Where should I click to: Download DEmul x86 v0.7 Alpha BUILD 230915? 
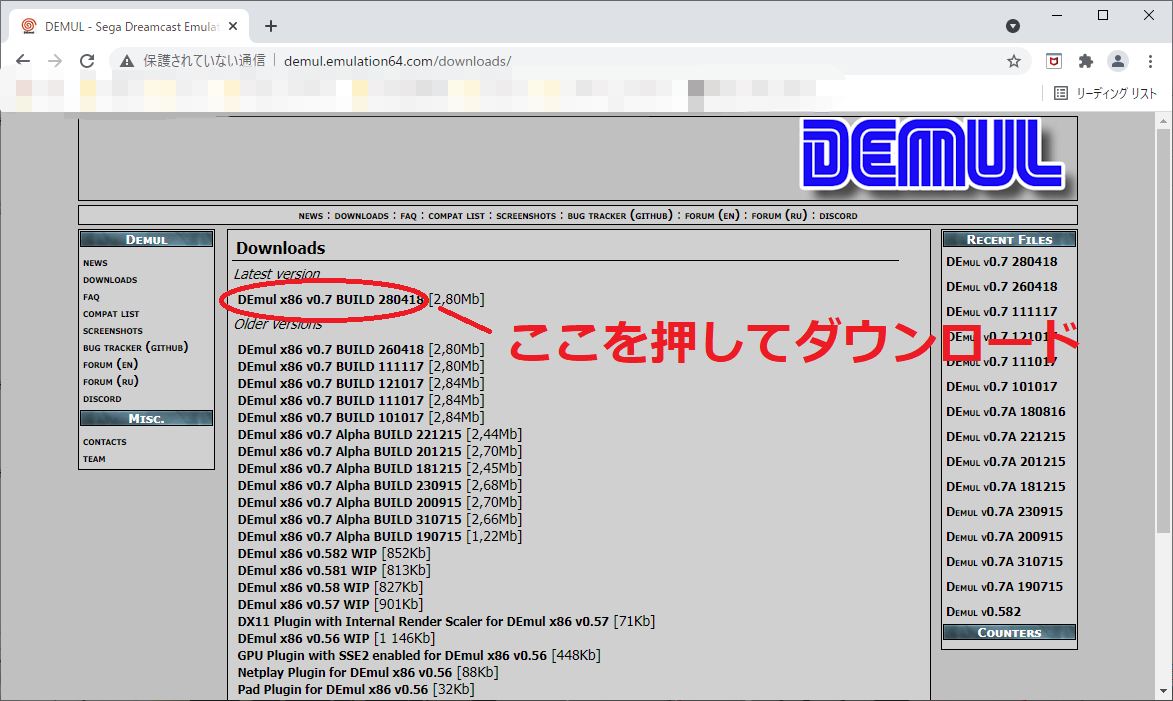pyautogui.click(x=349, y=486)
